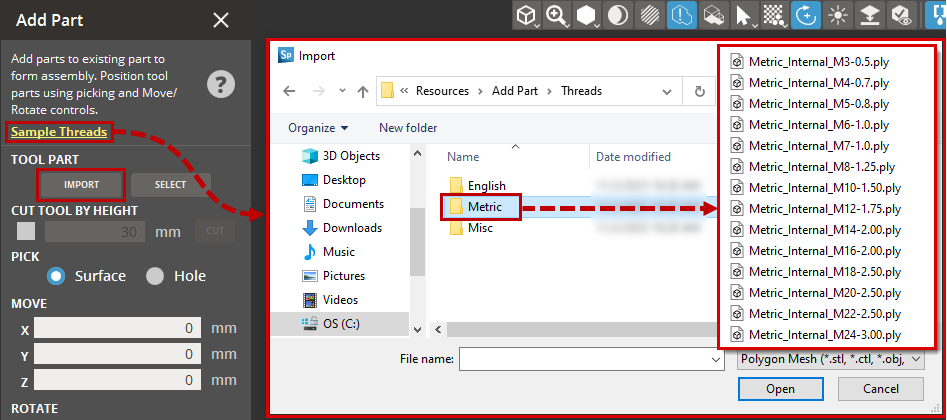Click the IMPORT tool part button
Image resolution: width=947 pixels, height=420 pixels.
[x=81, y=185]
